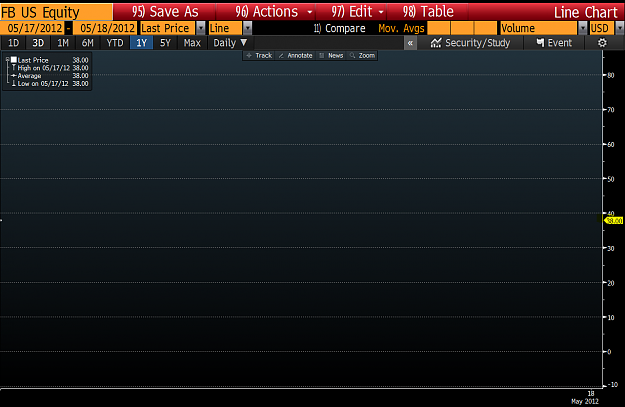Open the 98) Table view
This screenshot has height=407, width=625.
point(428,12)
